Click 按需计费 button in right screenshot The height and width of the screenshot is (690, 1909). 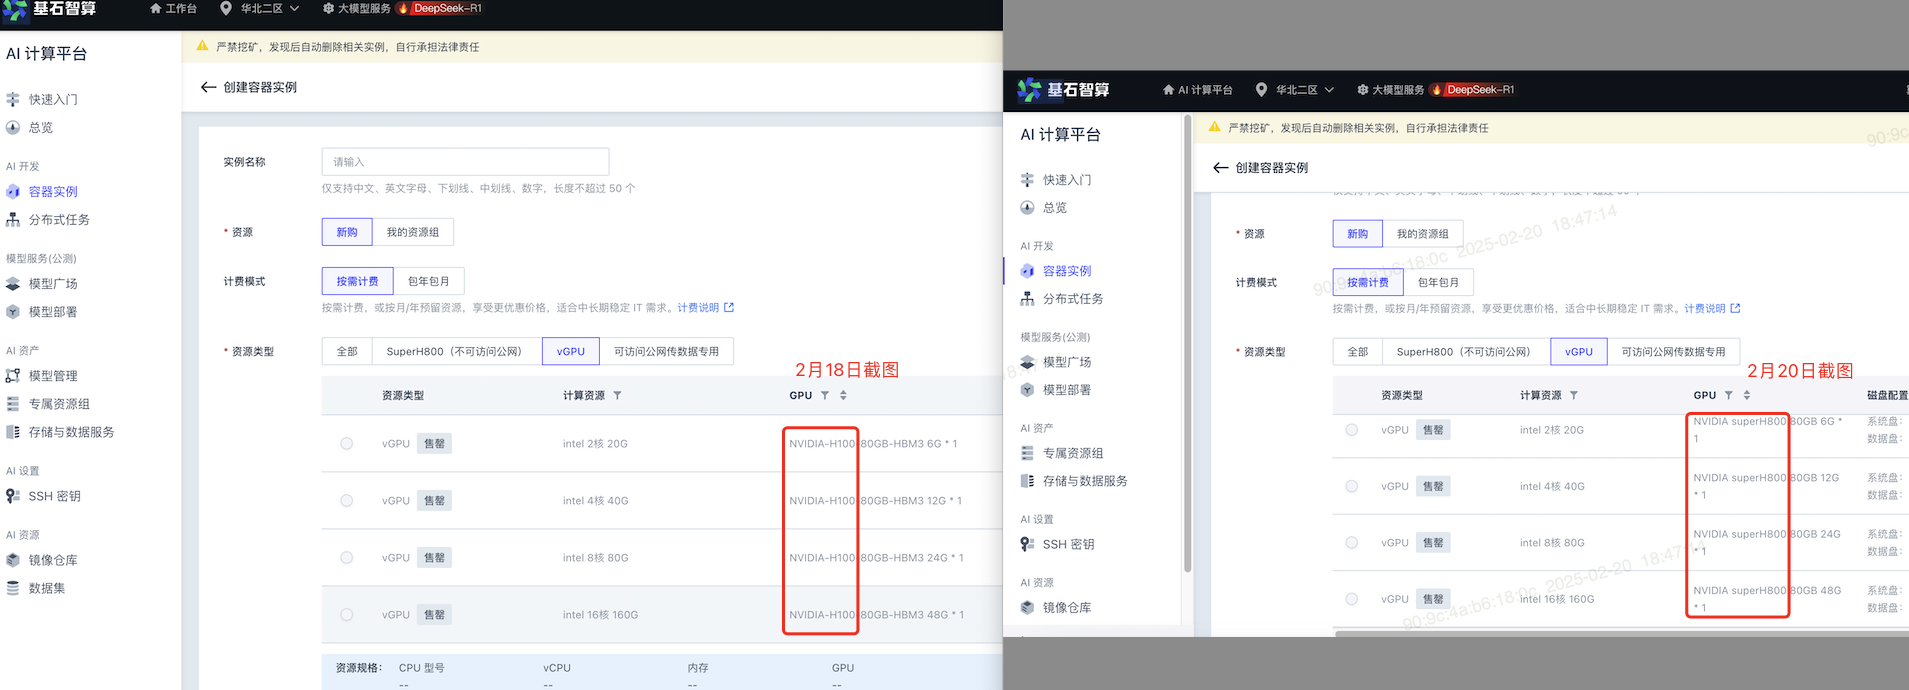(1368, 283)
